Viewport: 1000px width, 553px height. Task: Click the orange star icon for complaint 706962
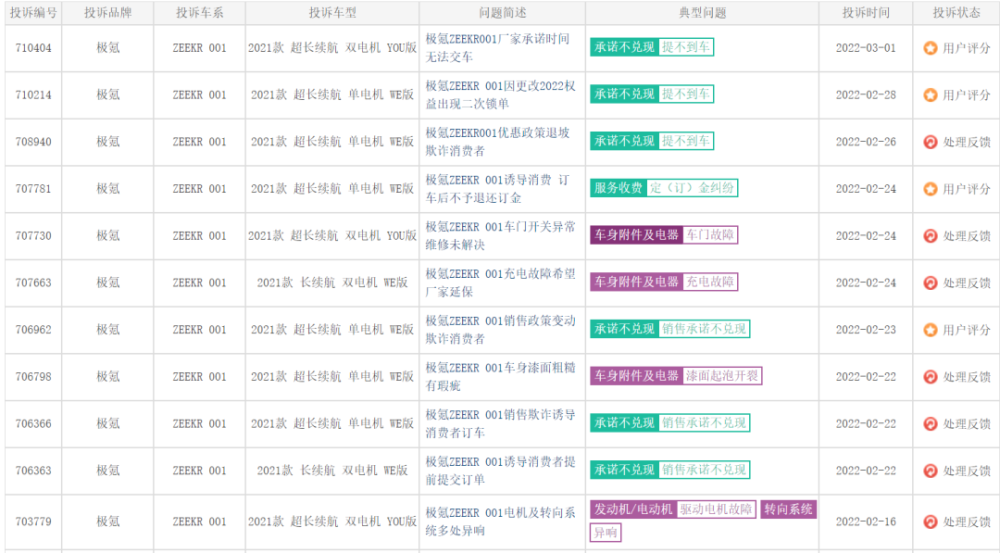930,330
